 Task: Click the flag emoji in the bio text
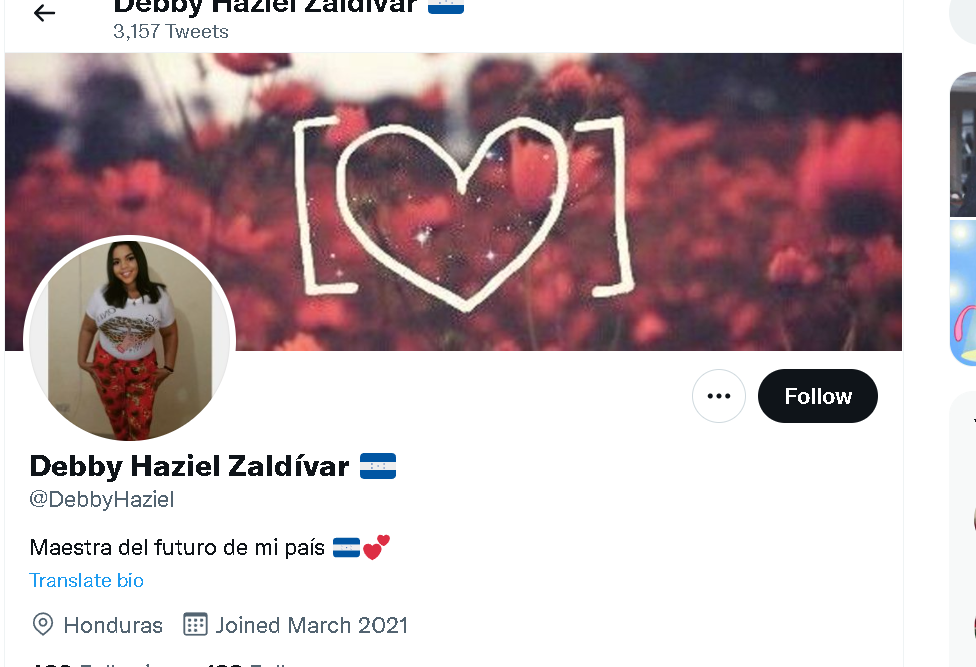(347, 548)
